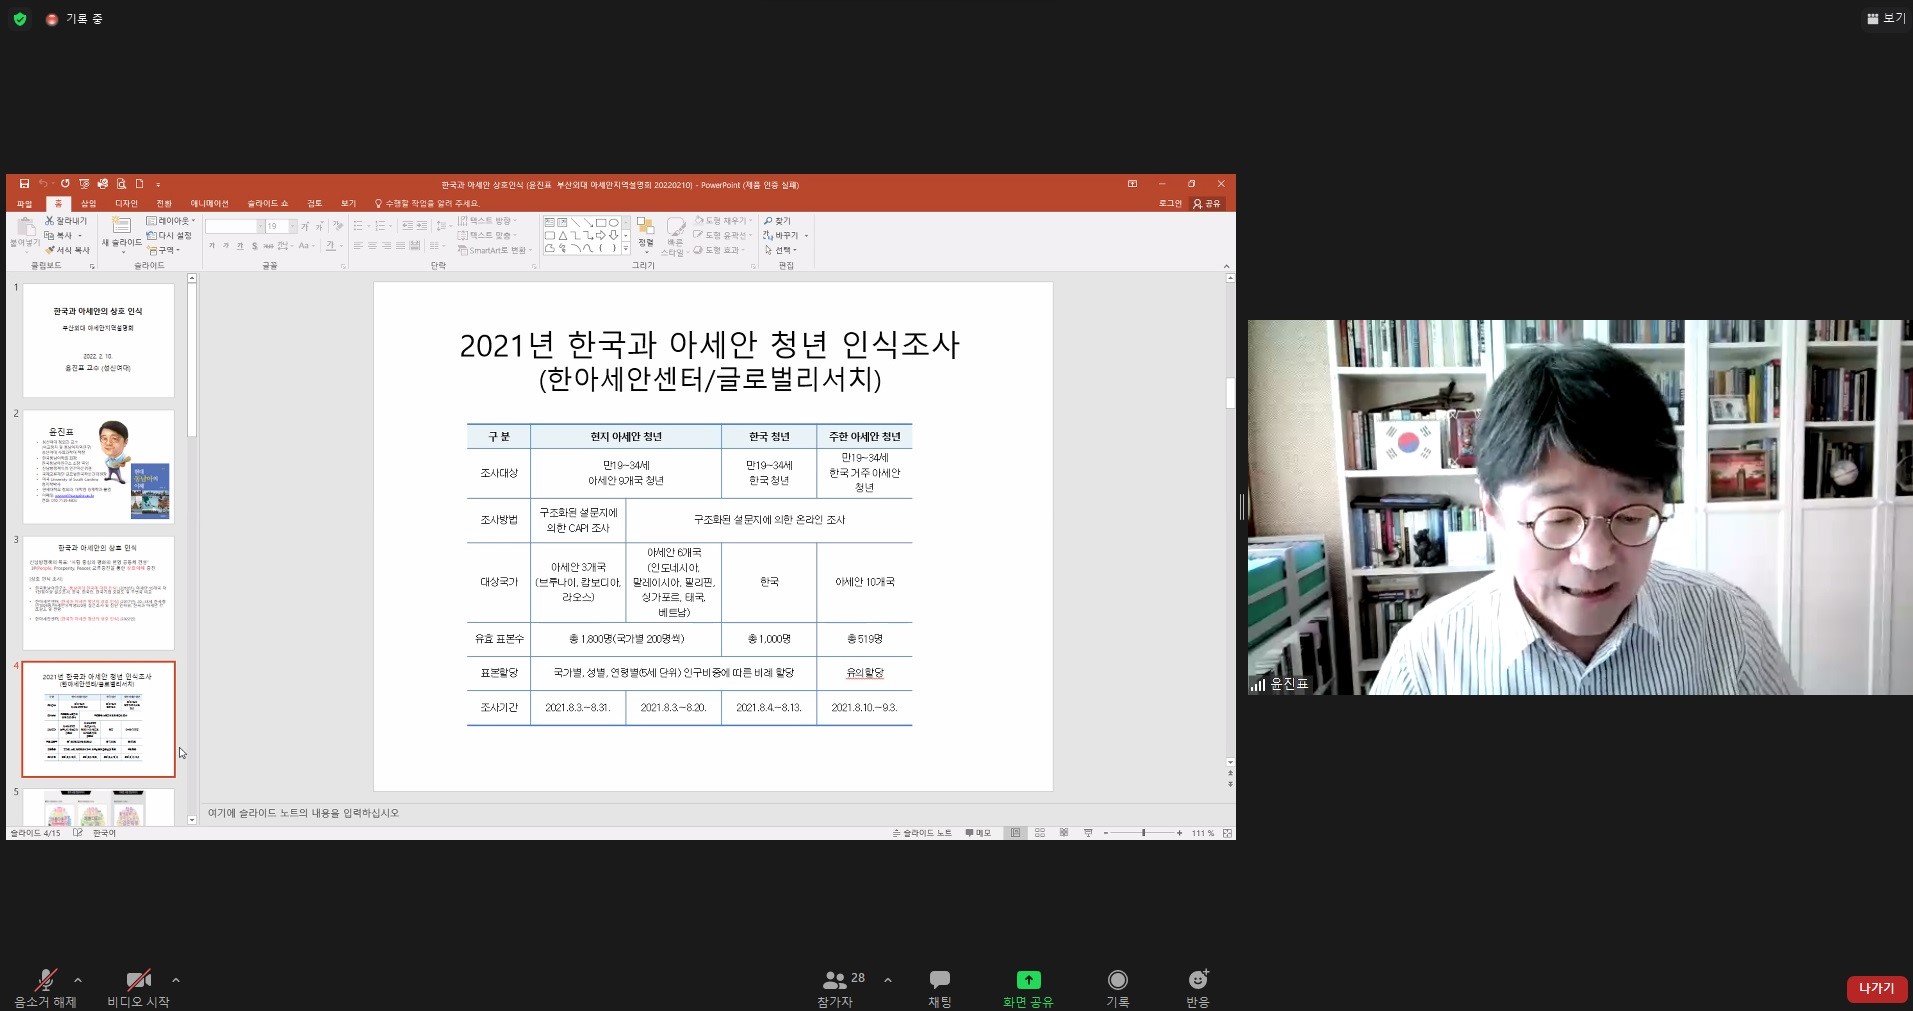Open the 슬라이드 쇼 ribbon tab
1913x1011 pixels.
coord(267,204)
